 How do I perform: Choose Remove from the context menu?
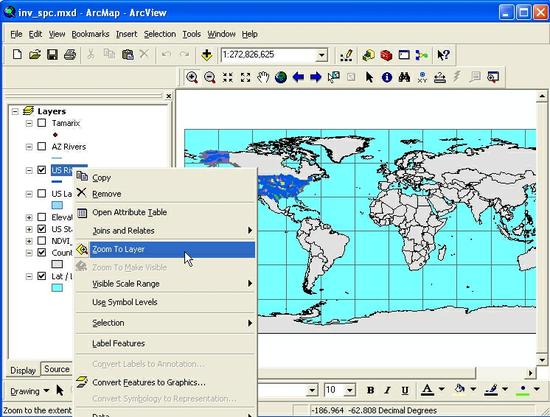pos(166,194)
